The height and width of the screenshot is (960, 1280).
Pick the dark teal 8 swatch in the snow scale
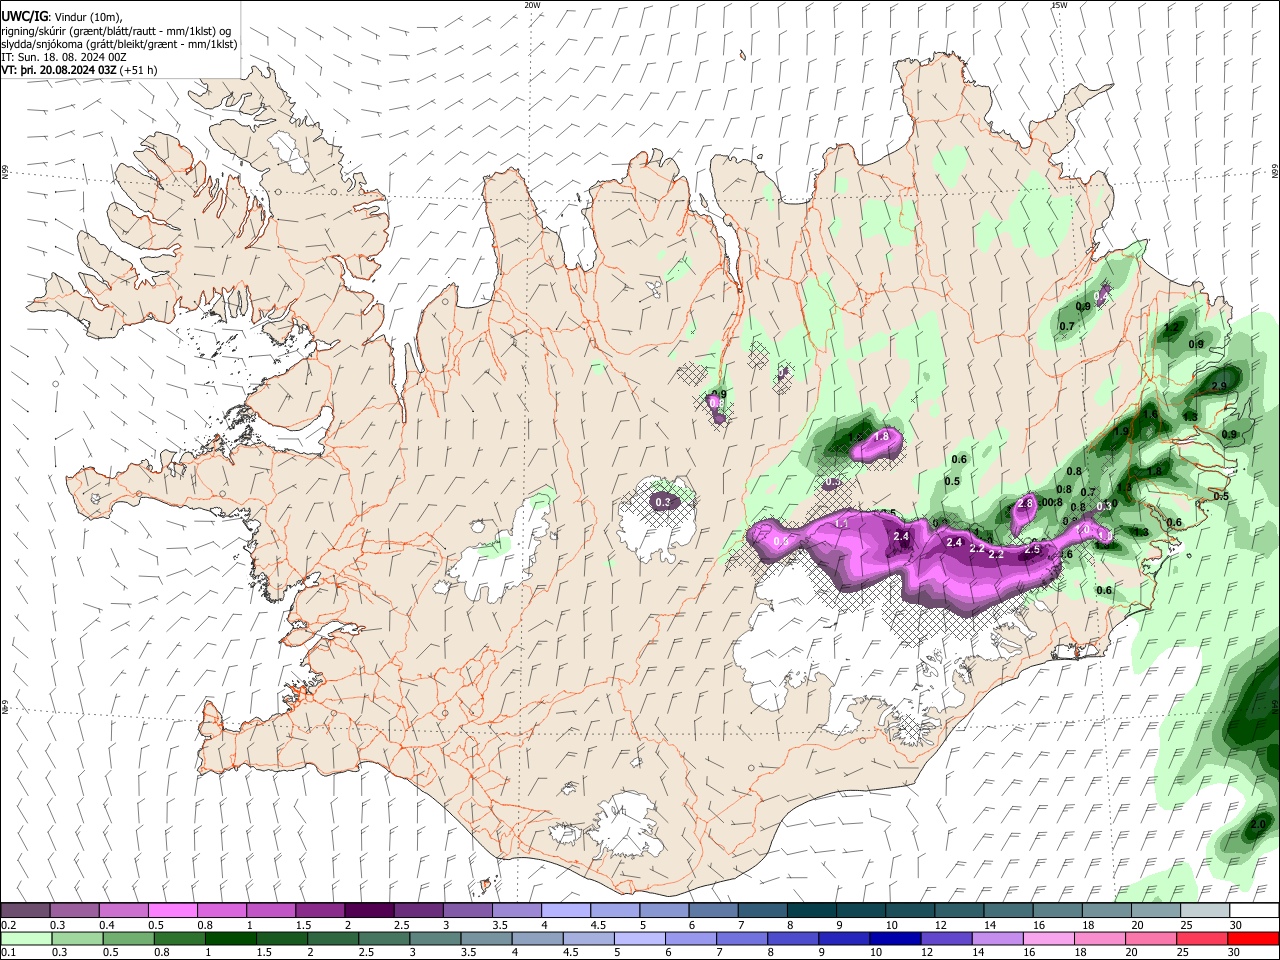[x=812, y=910]
